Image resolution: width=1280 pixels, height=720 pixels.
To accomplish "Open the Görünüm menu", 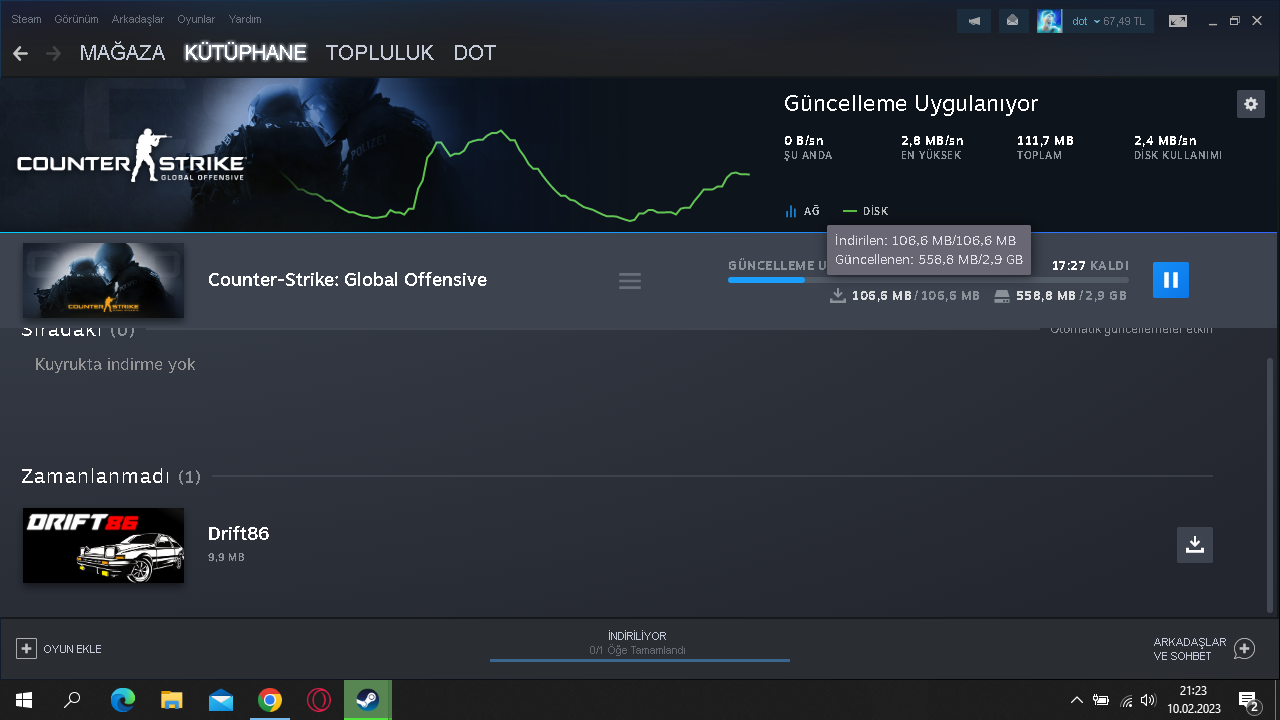I will pyautogui.click(x=77, y=19).
